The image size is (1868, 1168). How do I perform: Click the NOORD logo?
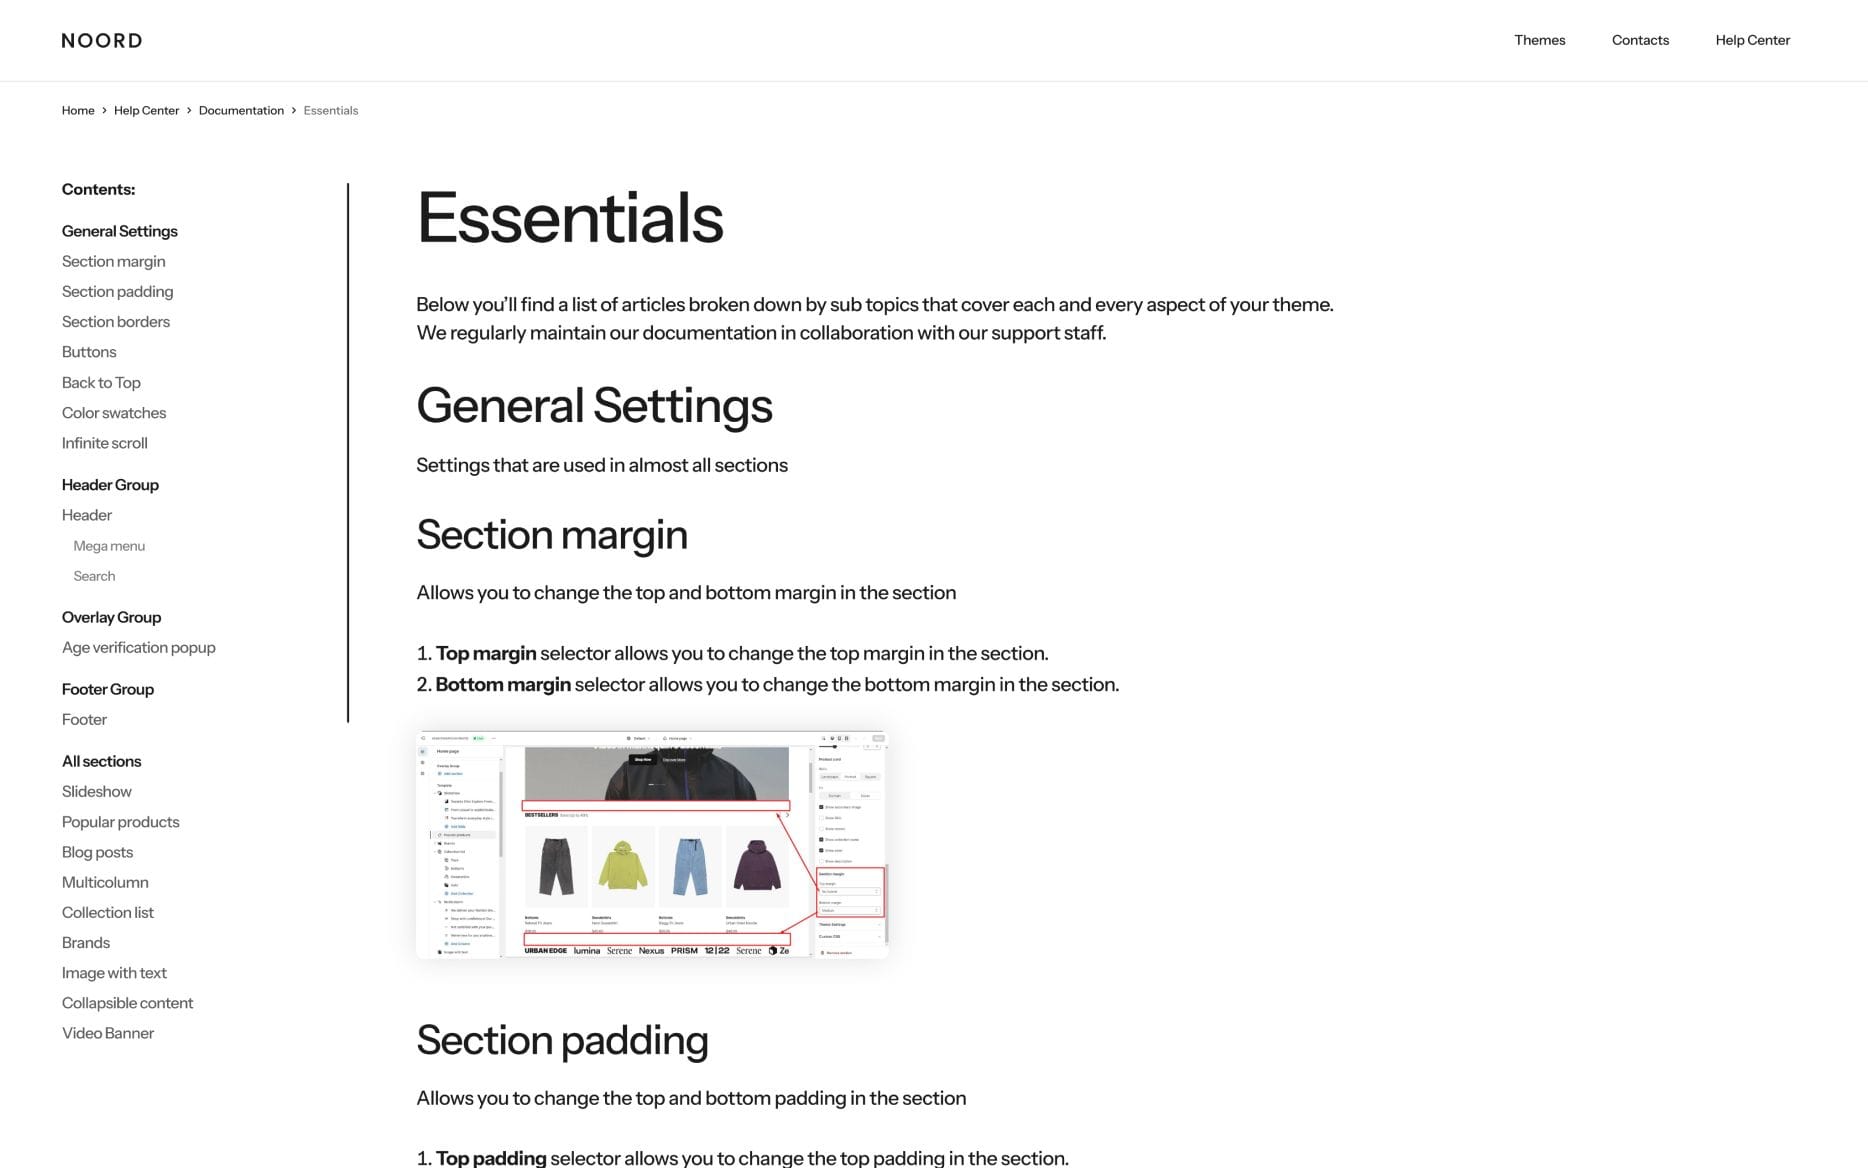pyautogui.click(x=102, y=41)
